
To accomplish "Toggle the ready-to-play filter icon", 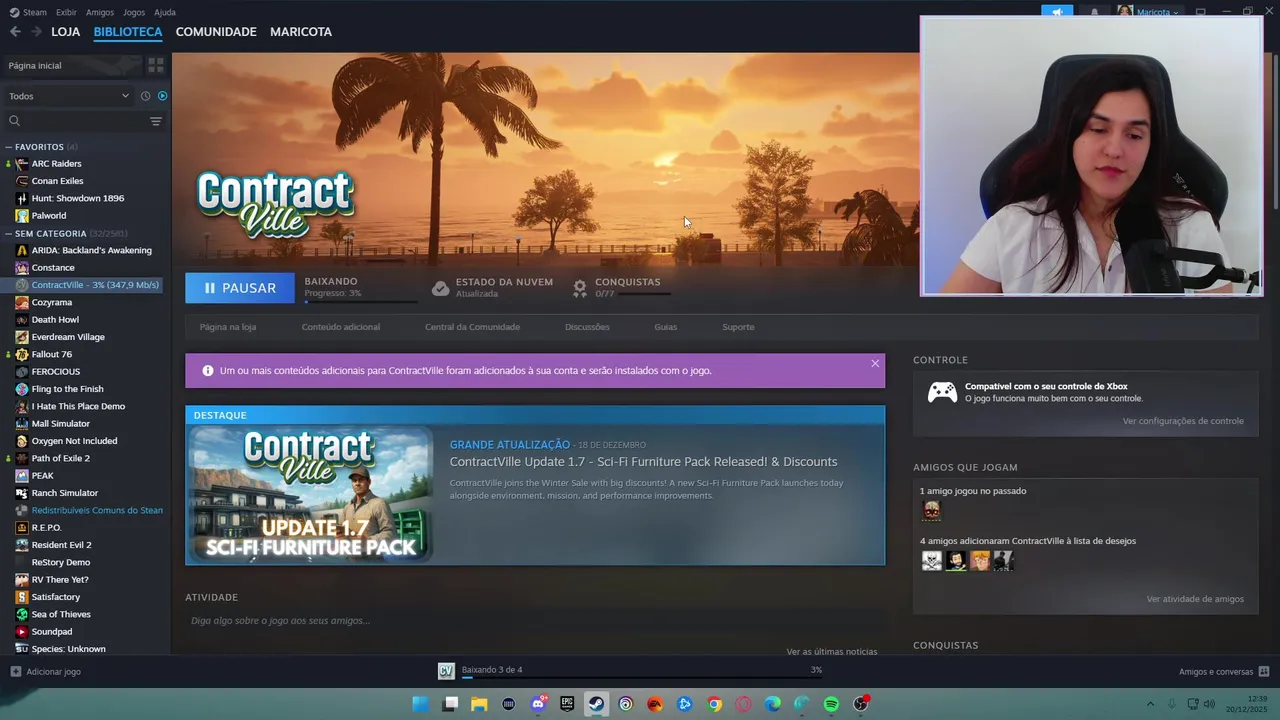I will pyautogui.click(x=162, y=96).
